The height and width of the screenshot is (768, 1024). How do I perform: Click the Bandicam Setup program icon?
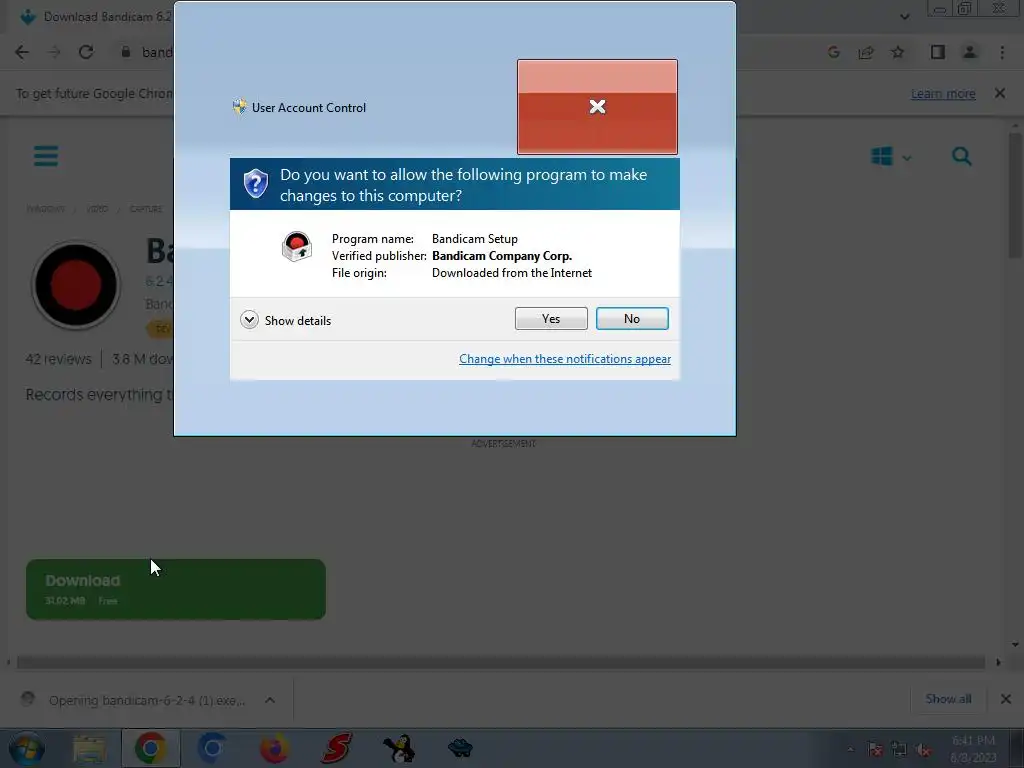[x=296, y=247]
